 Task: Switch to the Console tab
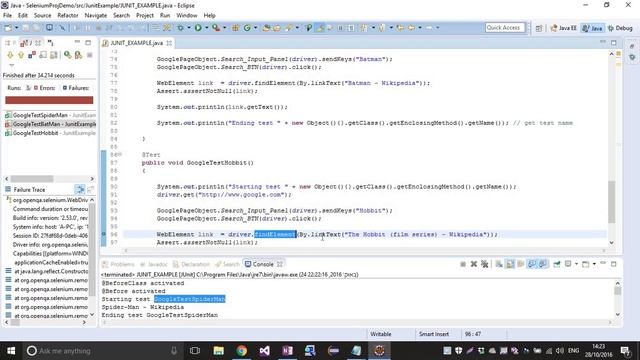click(x=263, y=264)
